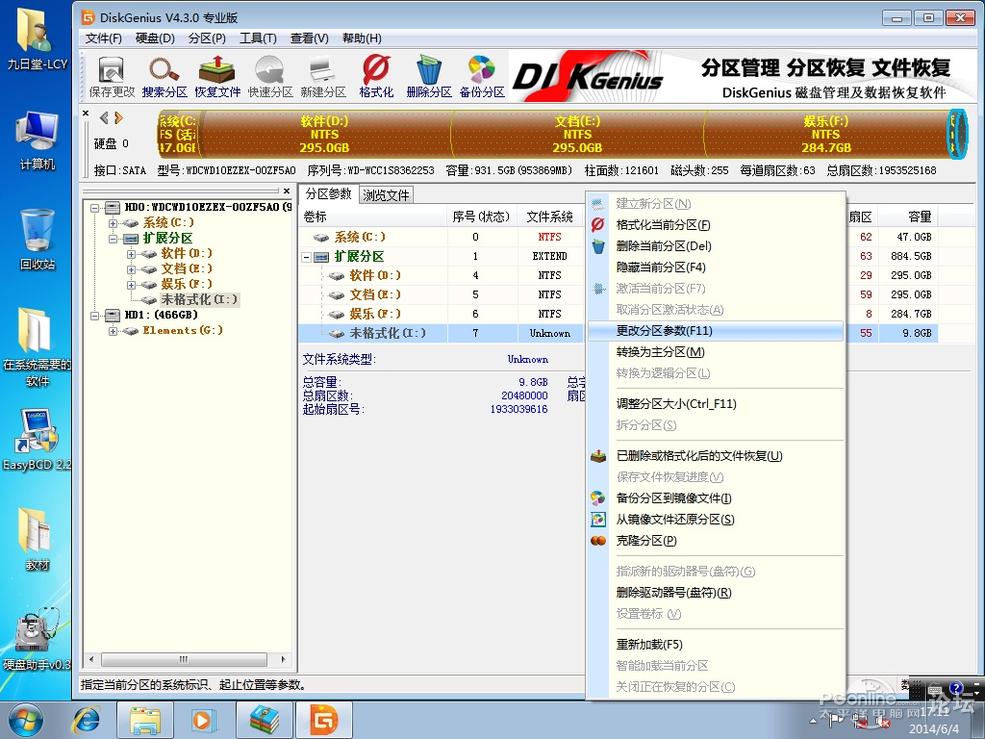Click the 卷标 column header
Image resolution: width=985 pixels, height=739 pixels.
tap(373, 217)
